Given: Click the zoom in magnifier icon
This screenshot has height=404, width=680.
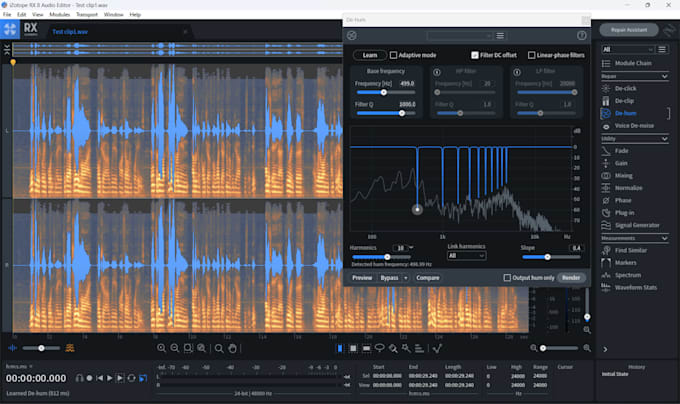Looking at the screenshot, I should pos(161,348).
